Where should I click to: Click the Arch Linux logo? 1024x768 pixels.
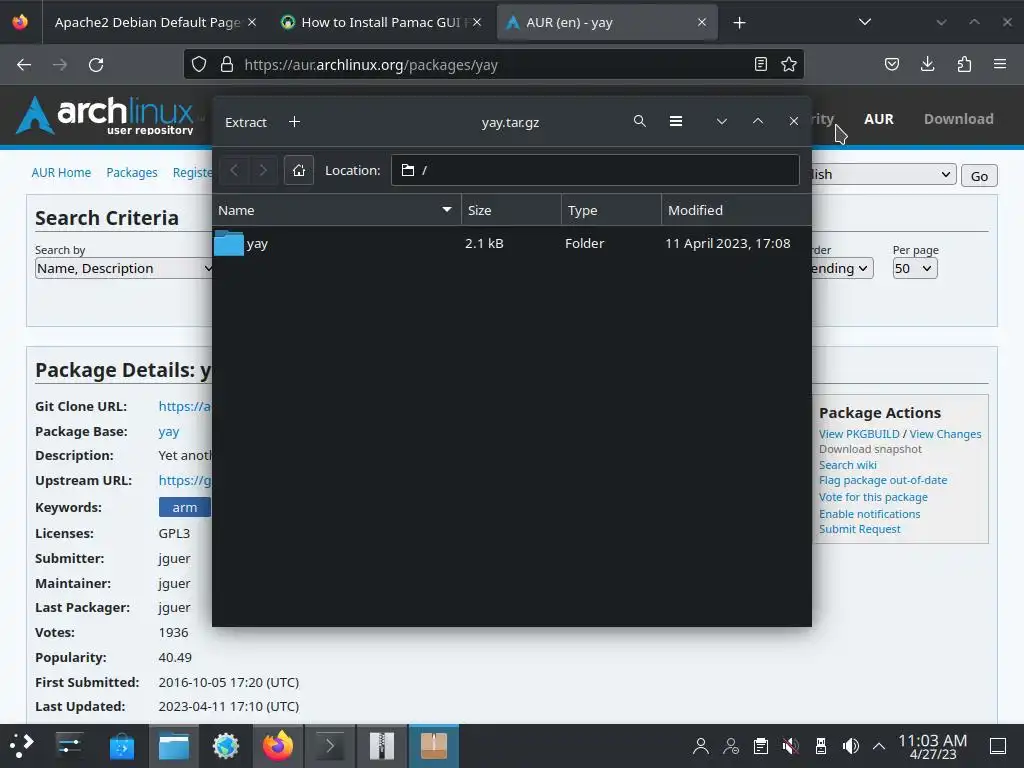[105, 116]
